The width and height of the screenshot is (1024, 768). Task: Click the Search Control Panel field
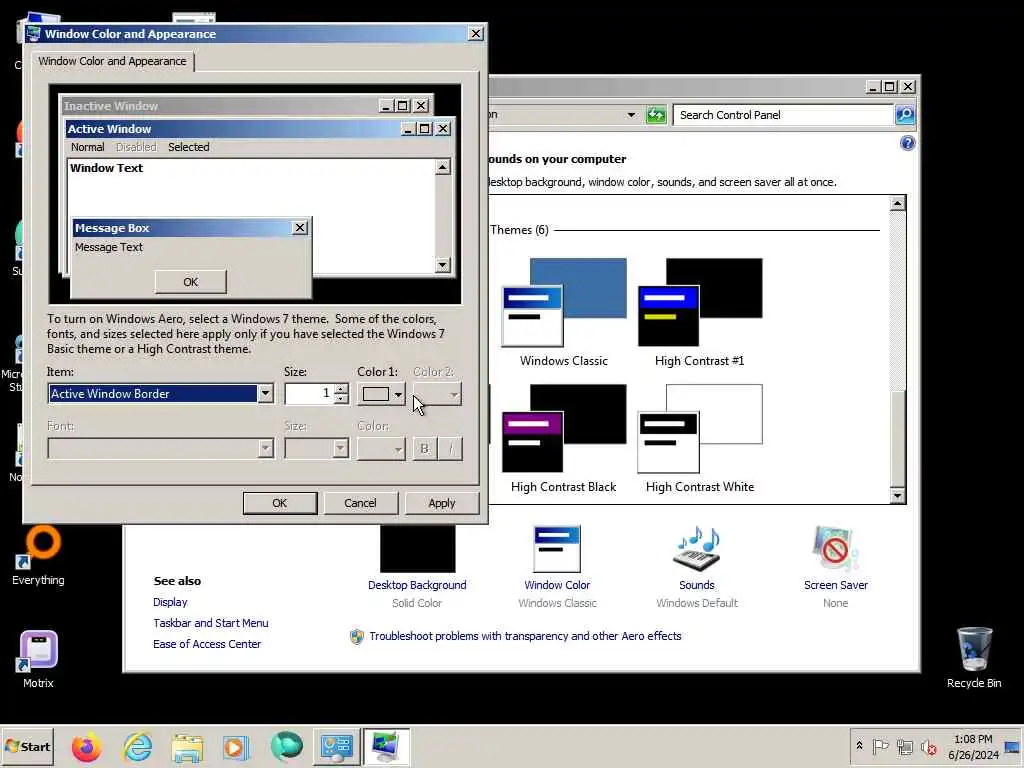point(783,115)
